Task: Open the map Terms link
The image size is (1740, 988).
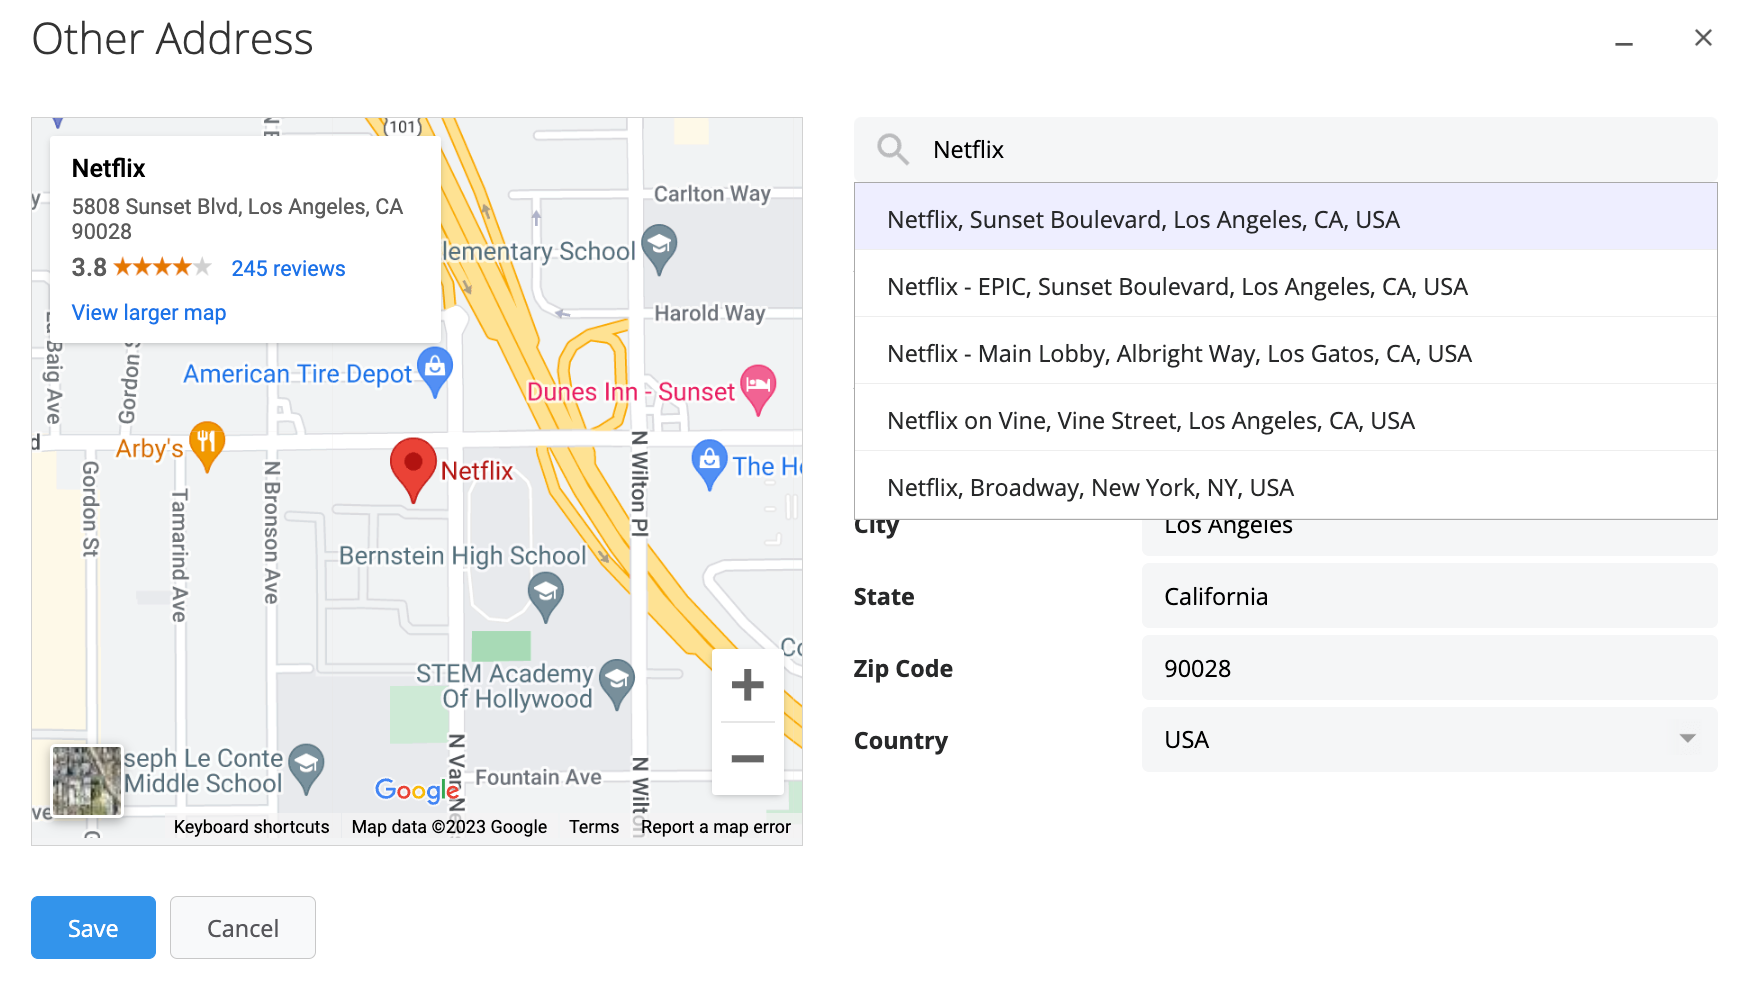Action: pyautogui.click(x=594, y=827)
